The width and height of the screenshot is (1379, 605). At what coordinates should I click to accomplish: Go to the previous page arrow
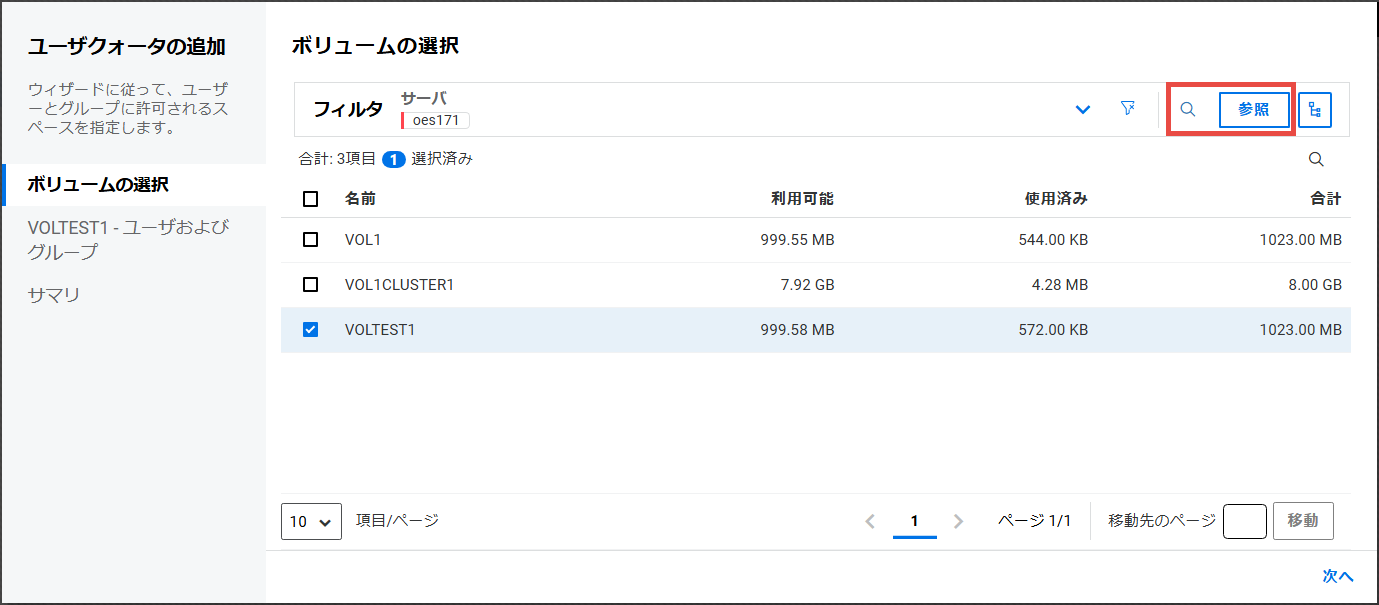pos(869,521)
